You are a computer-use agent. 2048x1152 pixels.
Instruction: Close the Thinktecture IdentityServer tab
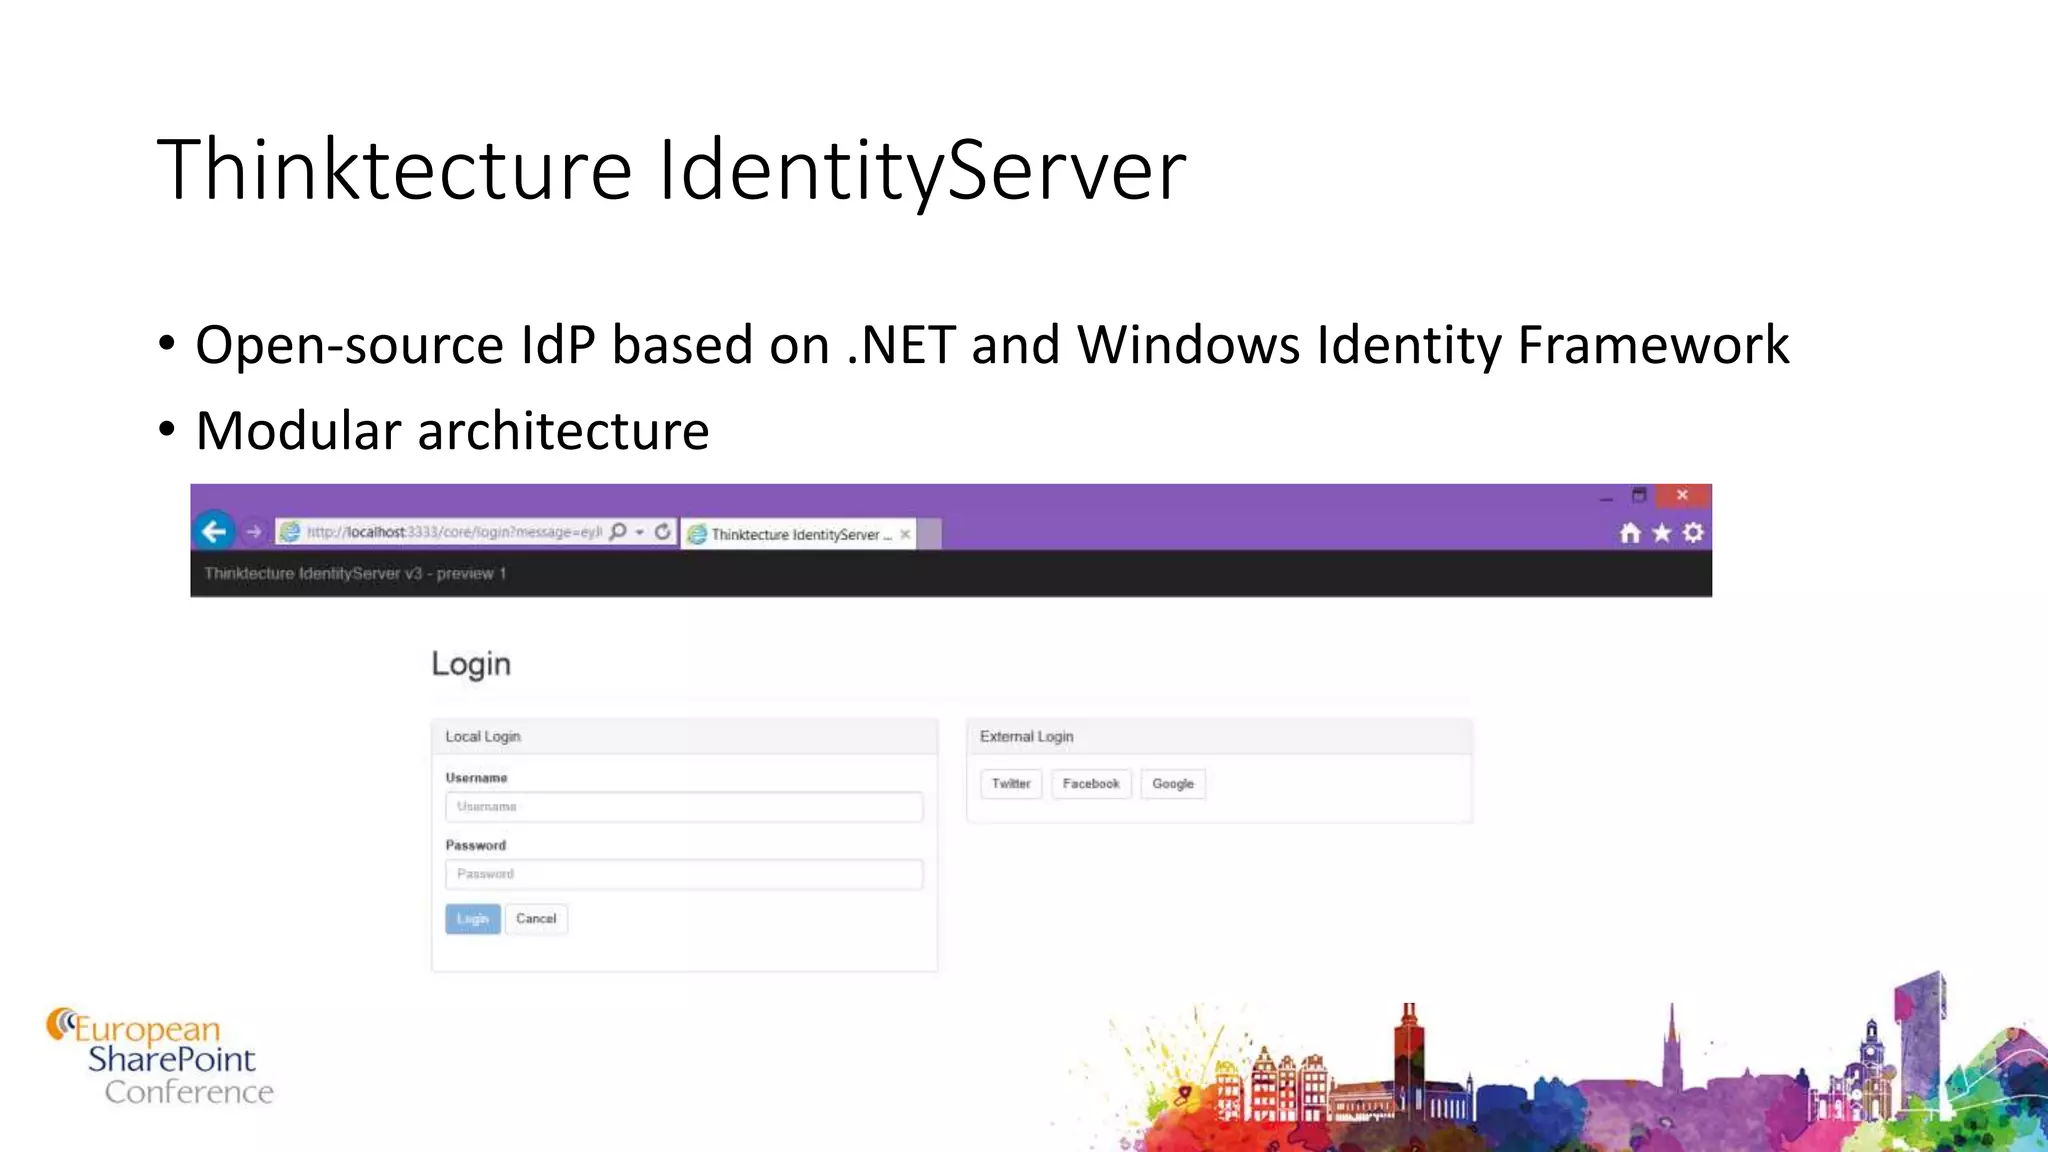coord(905,534)
